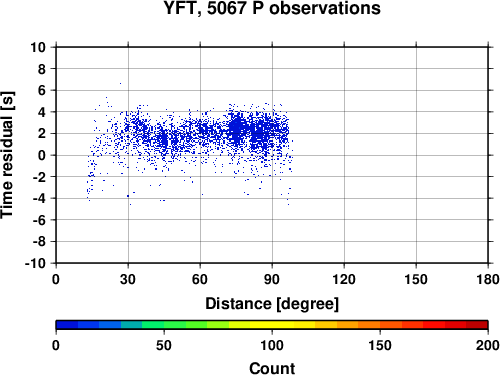The width and height of the screenshot is (500, 375).
Task: Select the green segment of the colorbar
Action: (x=175, y=325)
